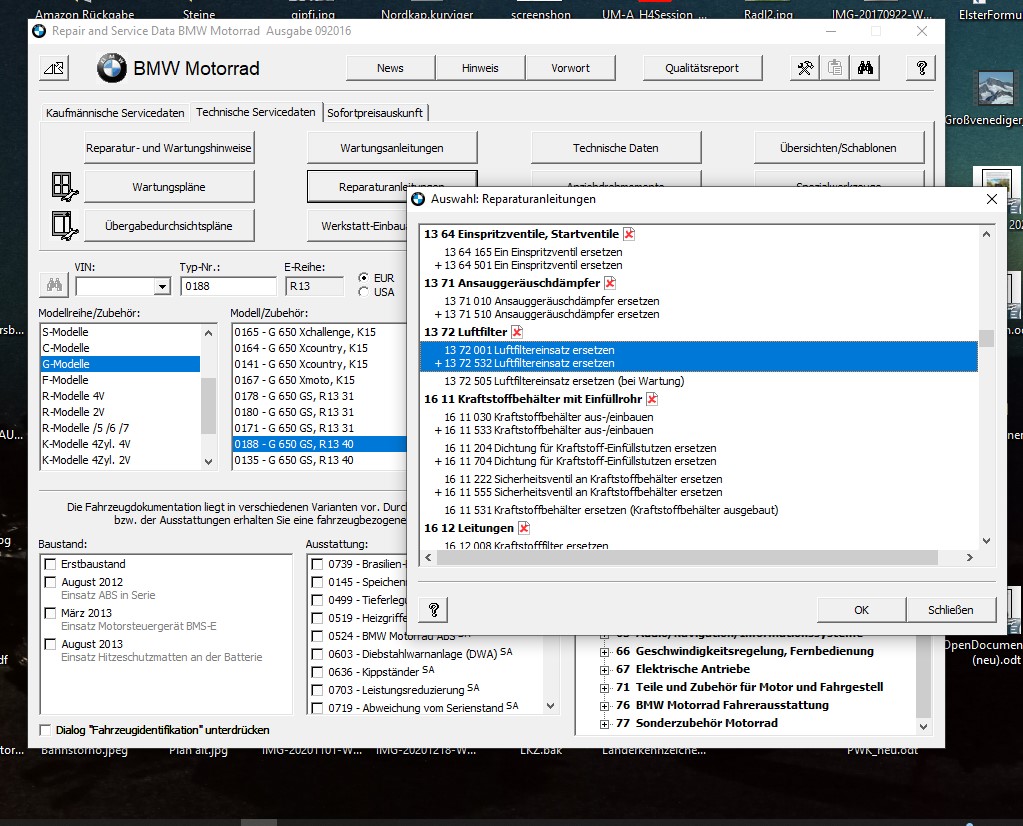Click the icon left of Wartungspläne
The height and width of the screenshot is (826, 1023).
[x=65, y=187]
